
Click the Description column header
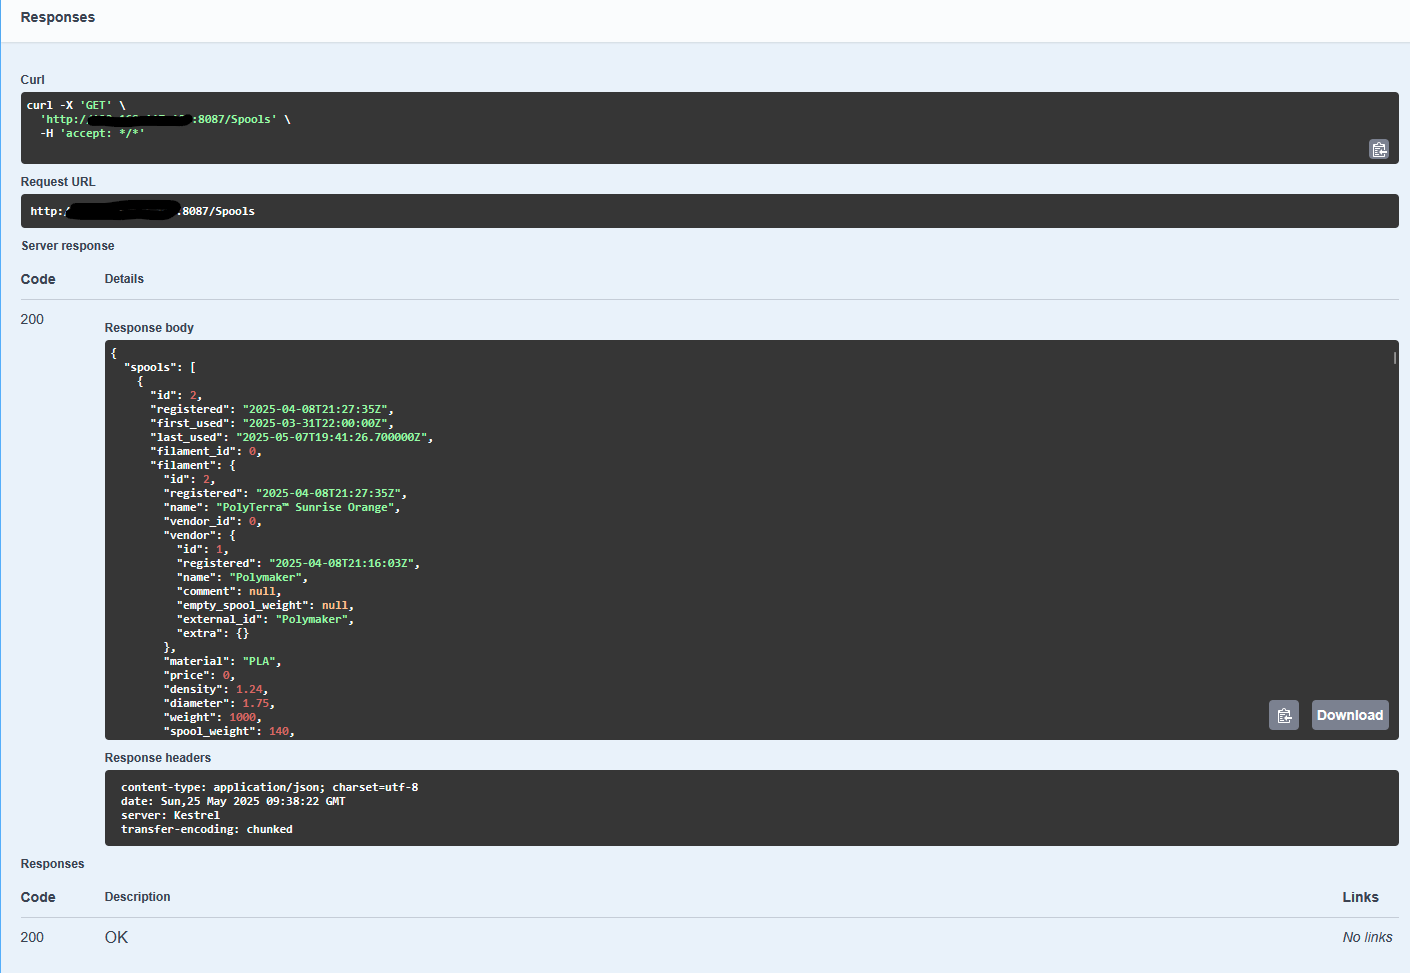click(x=137, y=897)
